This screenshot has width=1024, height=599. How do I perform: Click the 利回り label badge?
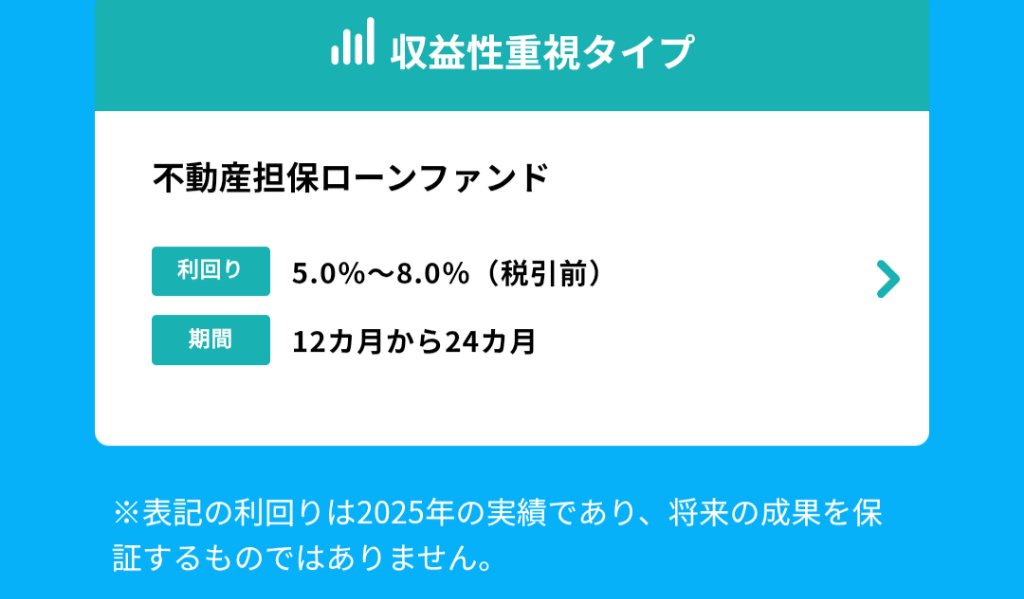(210, 271)
